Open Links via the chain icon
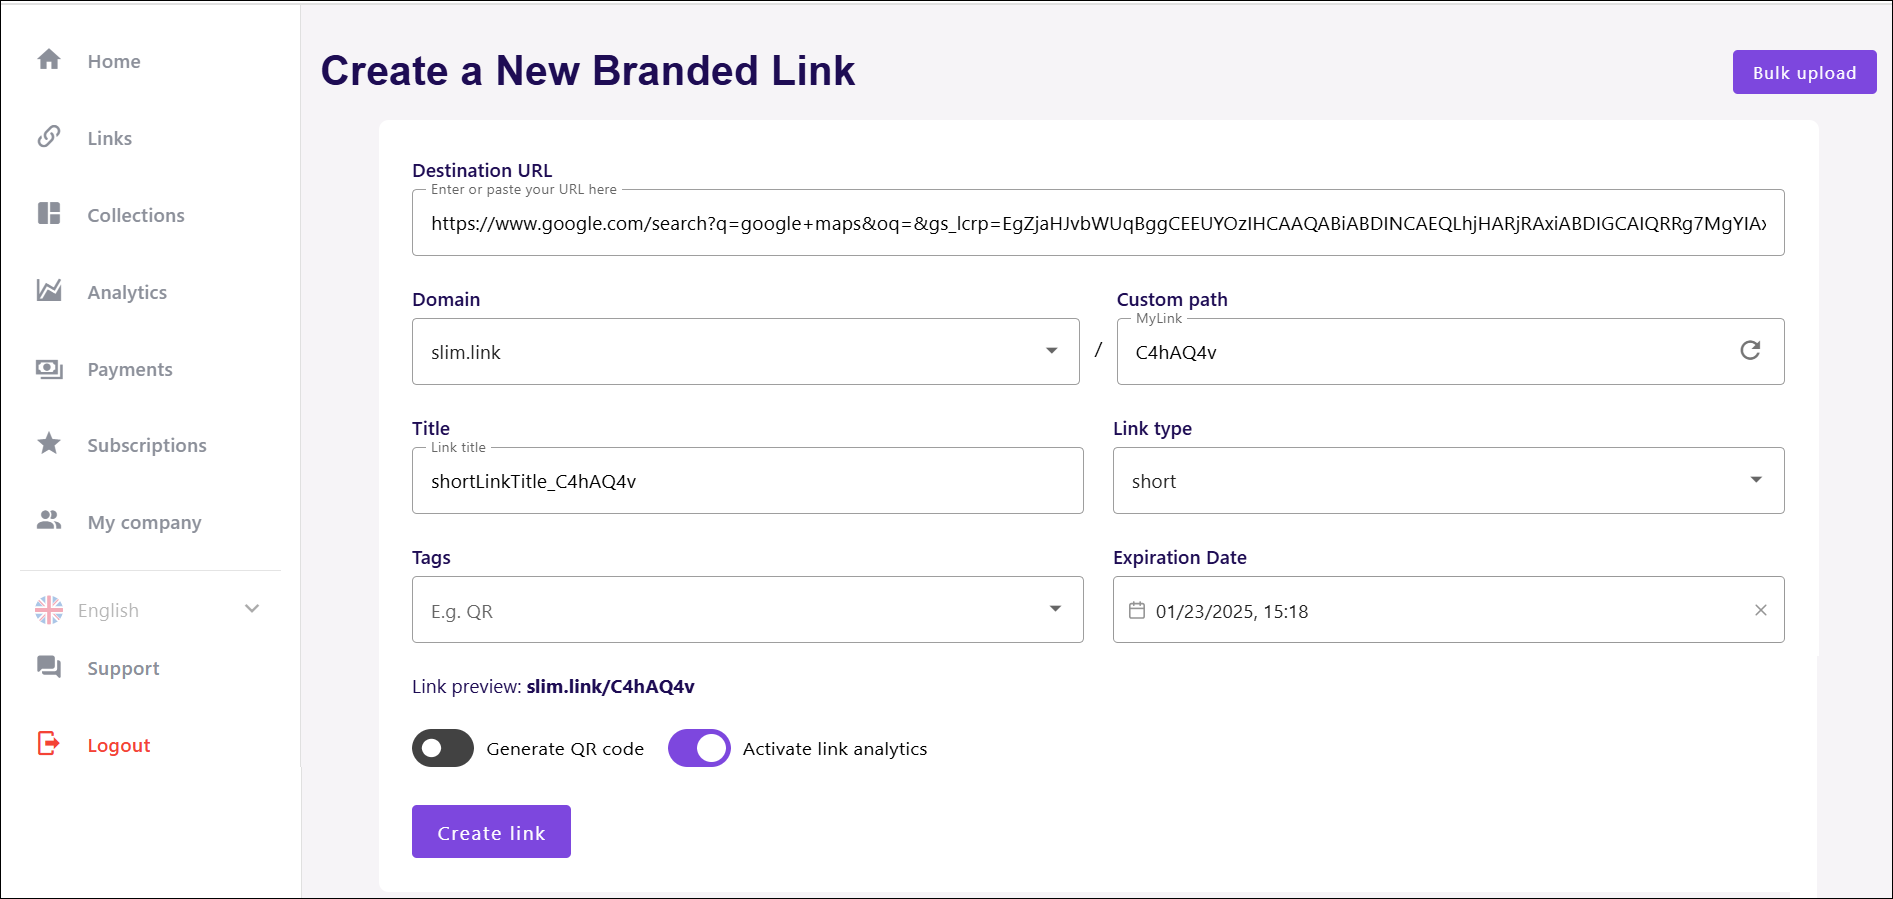 (x=49, y=137)
